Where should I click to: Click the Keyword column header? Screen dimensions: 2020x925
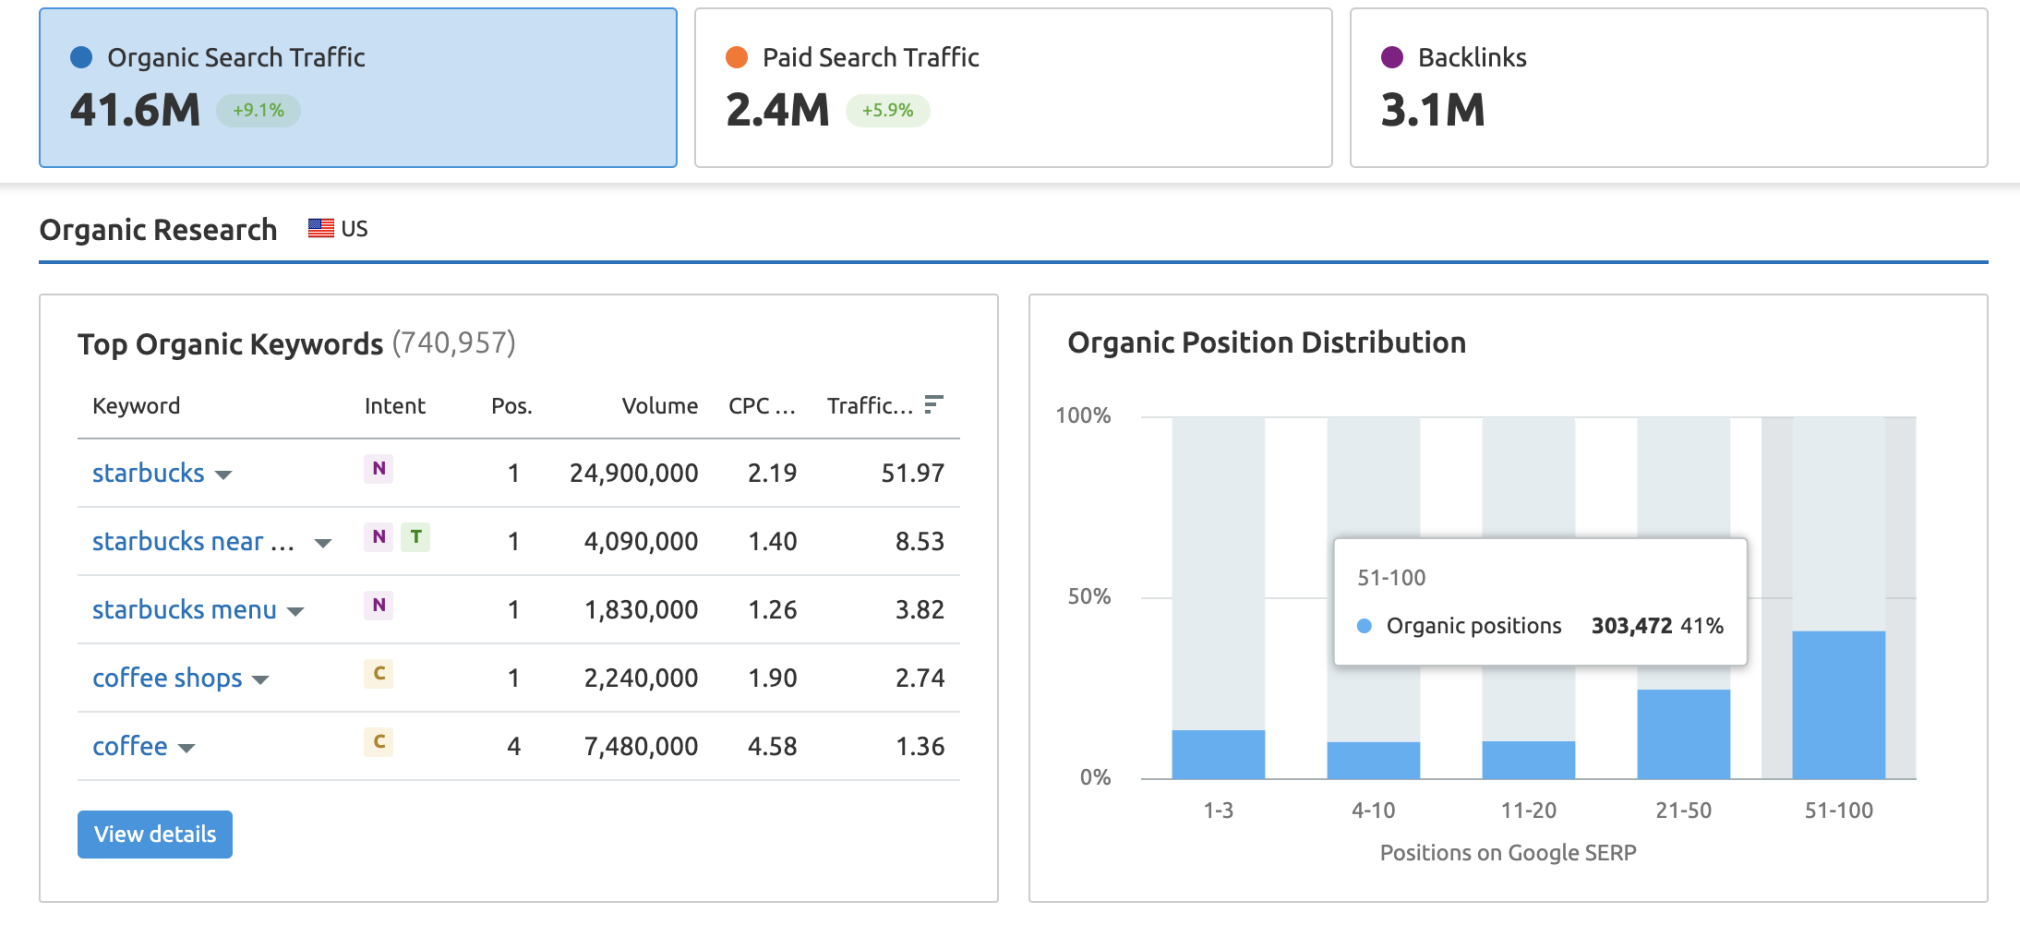tap(136, 406)
